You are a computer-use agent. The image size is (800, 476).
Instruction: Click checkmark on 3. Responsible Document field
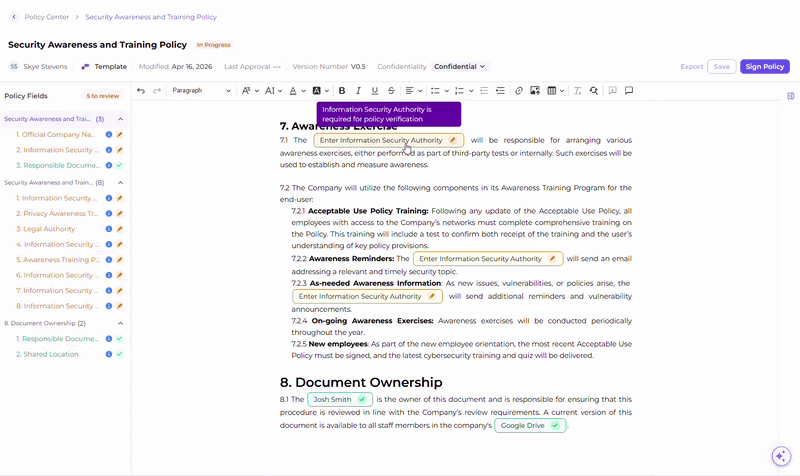point(119,165)
